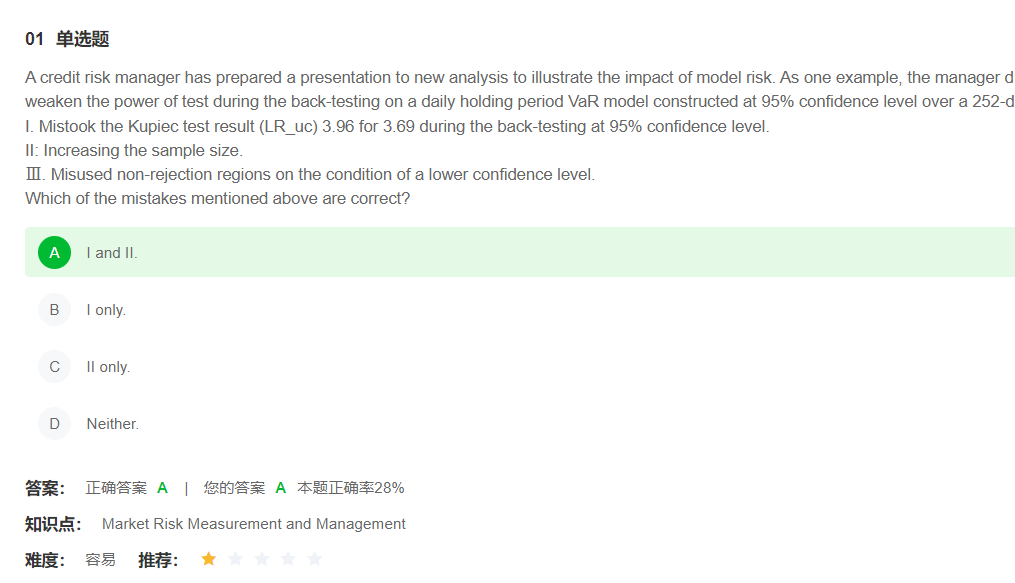Screen dimensions: 1015x583
Task: Rate with the fourth star
Action: [288, 559]
